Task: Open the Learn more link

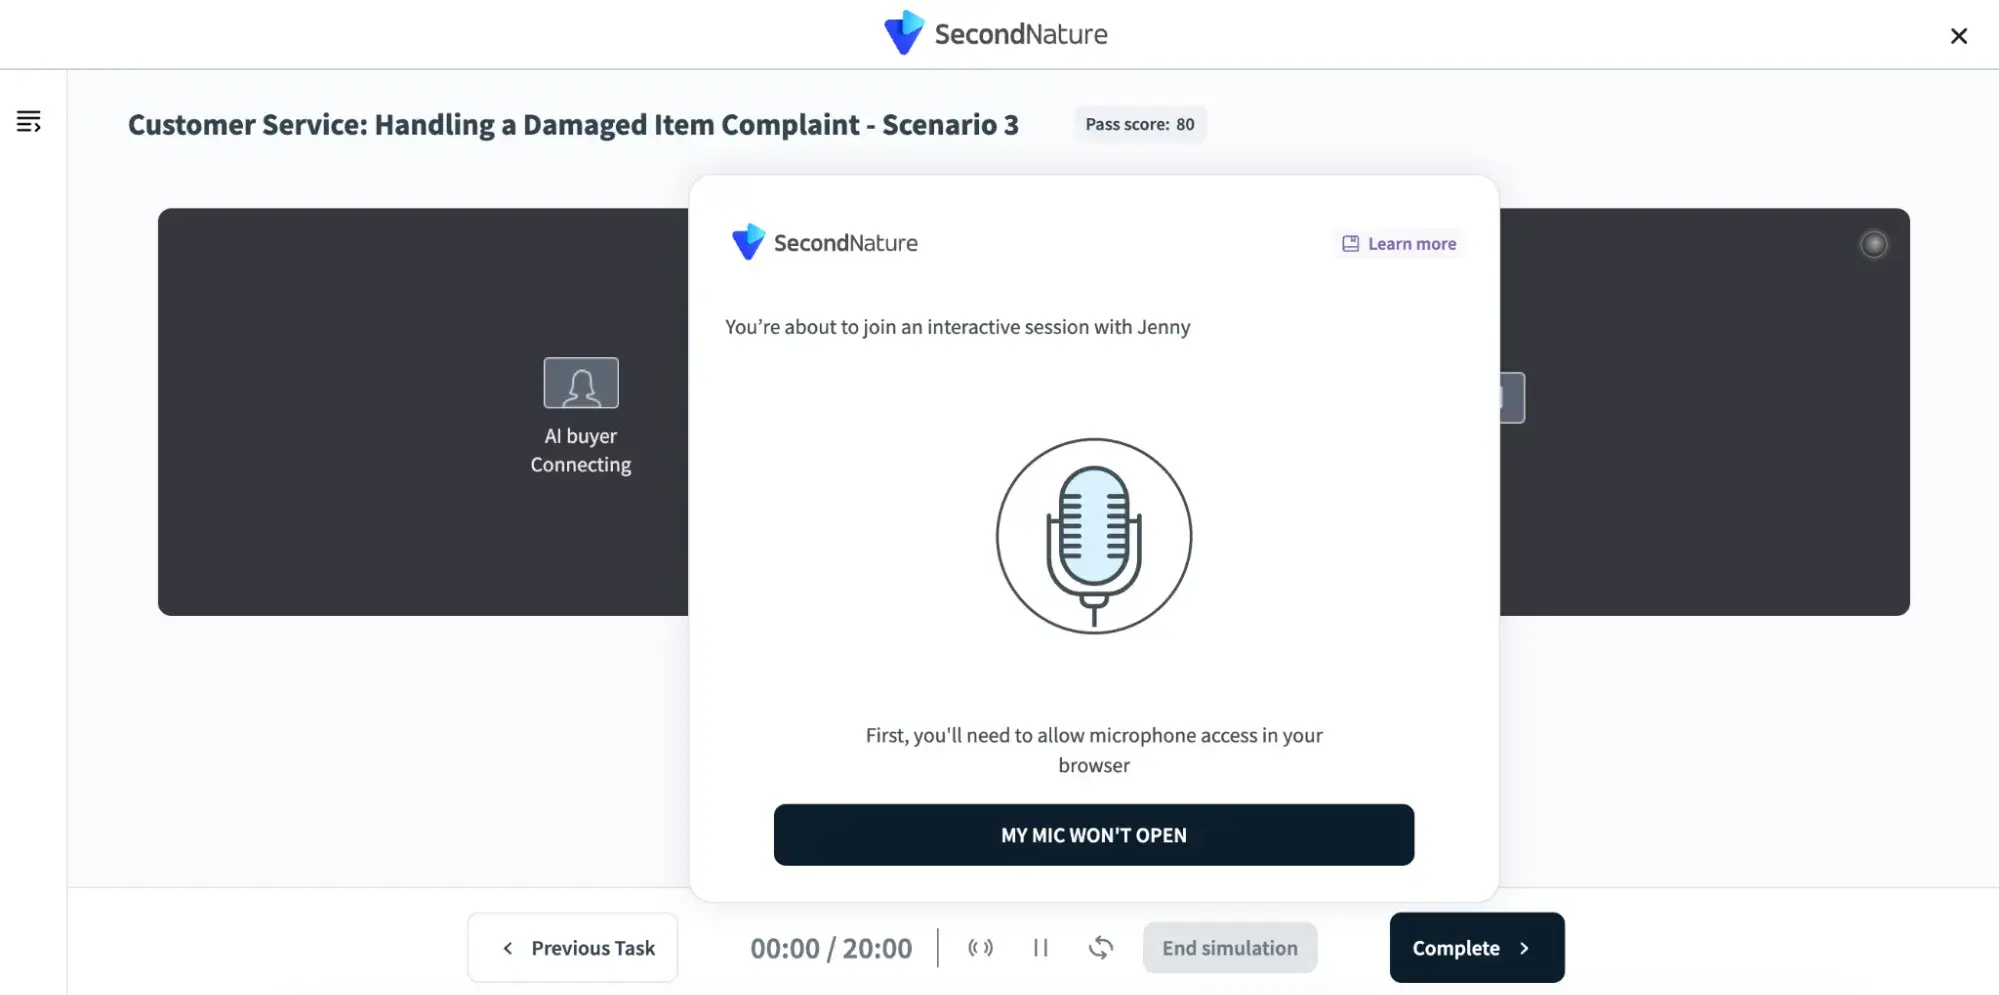Action: [1399, 244]
